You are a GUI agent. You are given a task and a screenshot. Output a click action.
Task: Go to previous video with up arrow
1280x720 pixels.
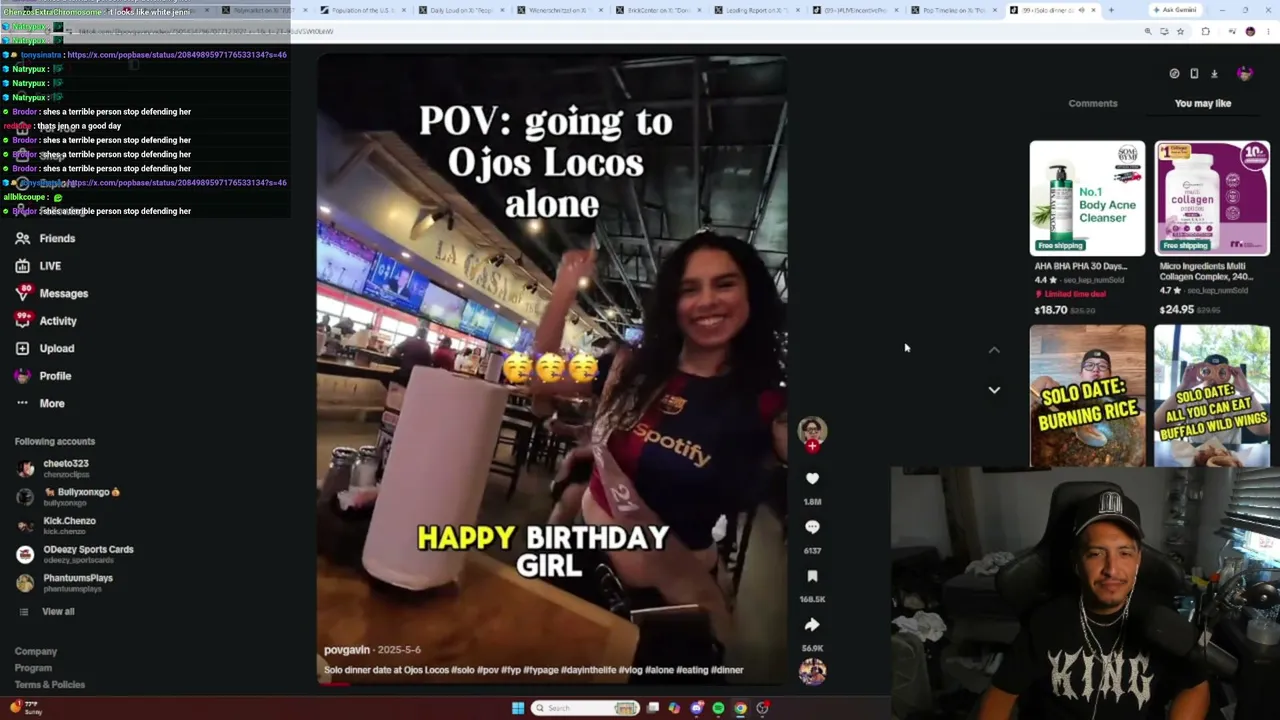pyautogui.click(x=994, y=350)
